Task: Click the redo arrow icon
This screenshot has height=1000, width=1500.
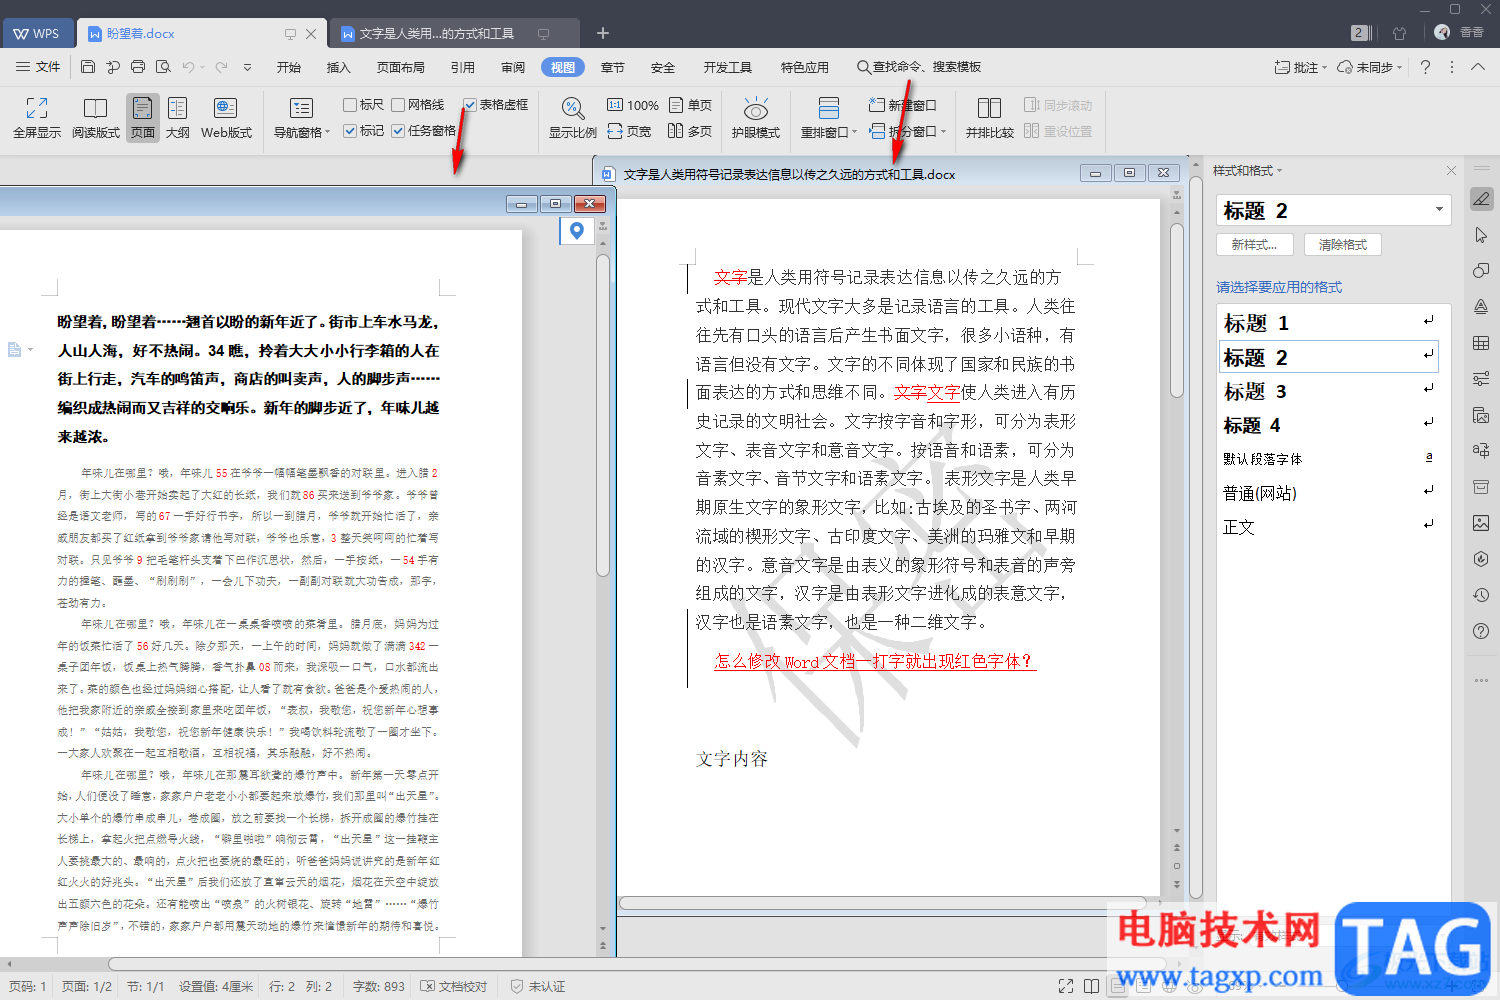Action: 221,67
